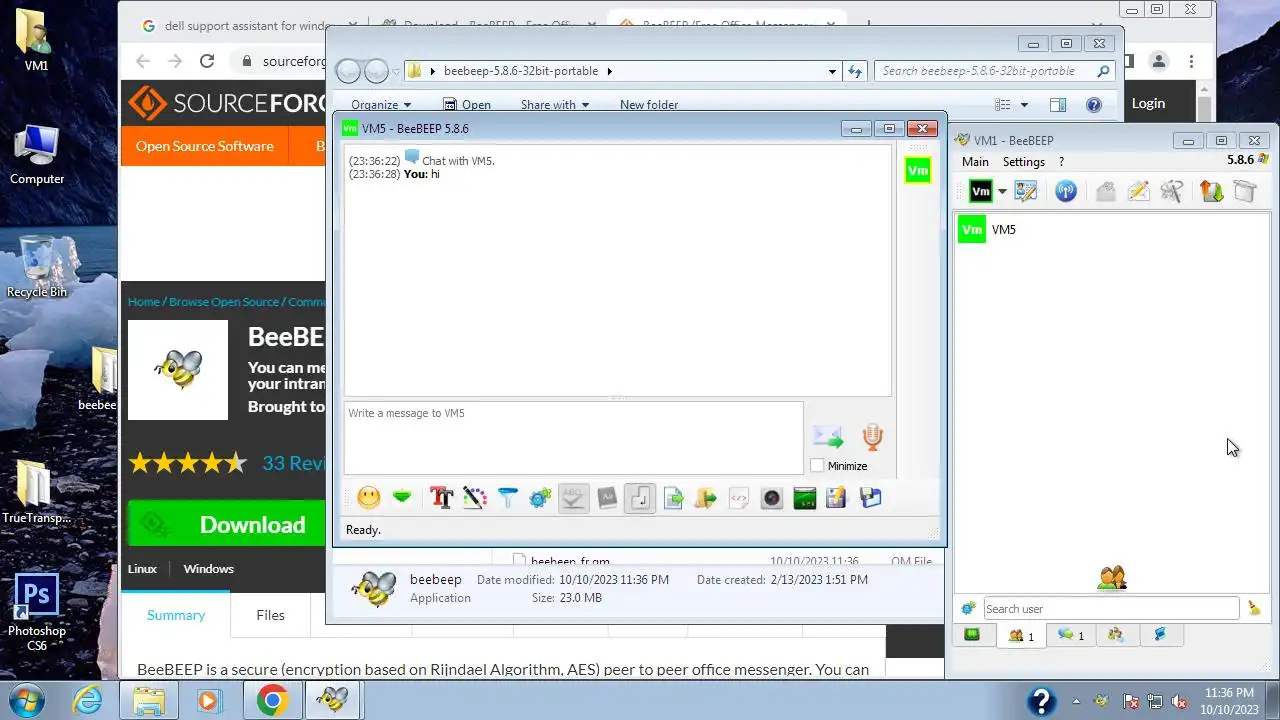Clear the search with the broom icon
Image resolution: width=1280 pixels, height=720 pixels.
[1254, 608]
